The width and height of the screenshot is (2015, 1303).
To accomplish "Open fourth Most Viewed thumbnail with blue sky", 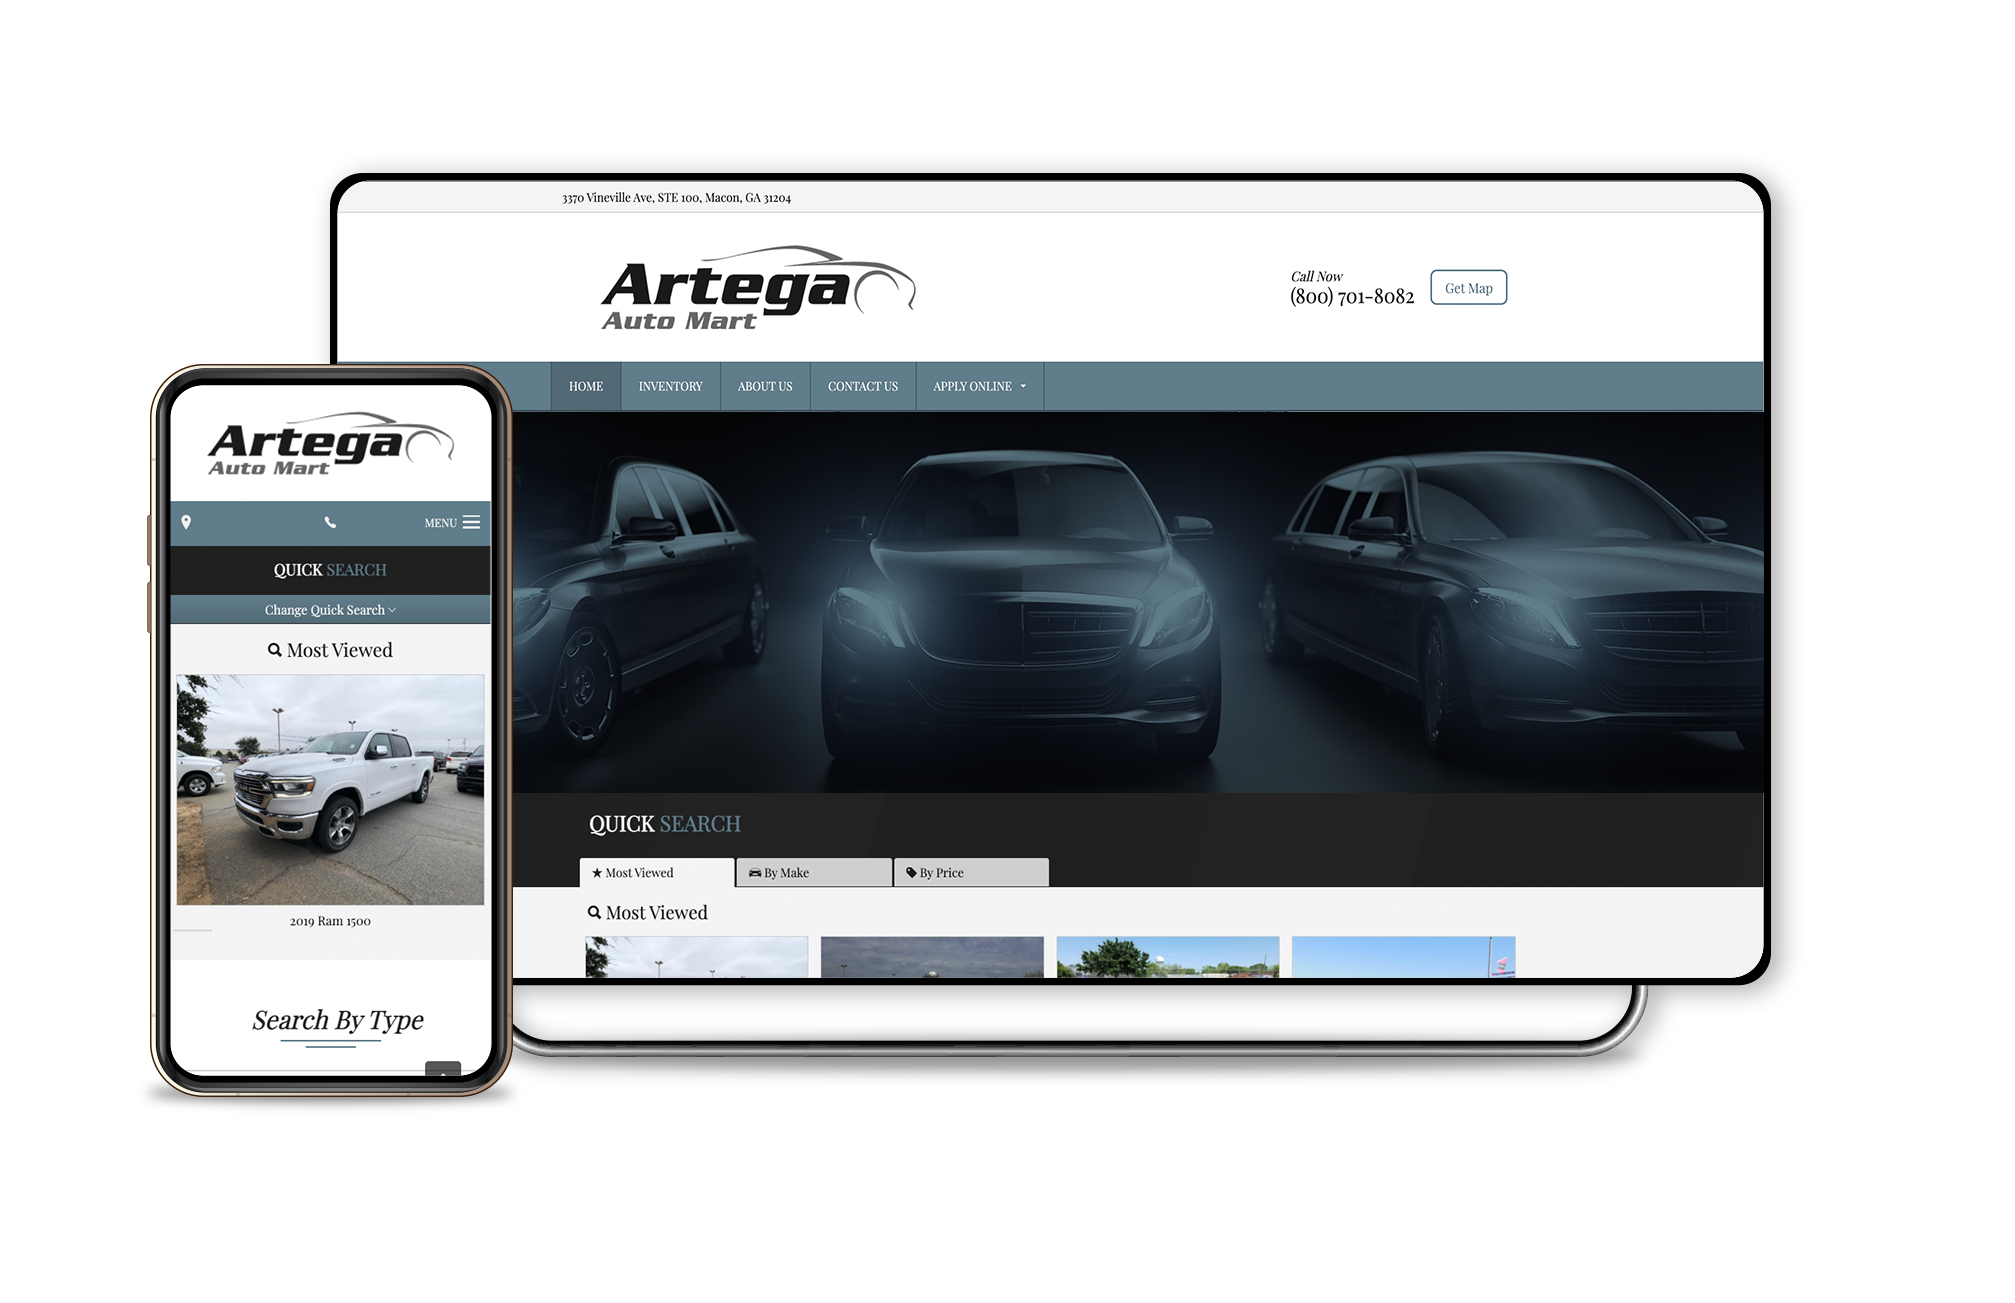I will coord(1404,957).
